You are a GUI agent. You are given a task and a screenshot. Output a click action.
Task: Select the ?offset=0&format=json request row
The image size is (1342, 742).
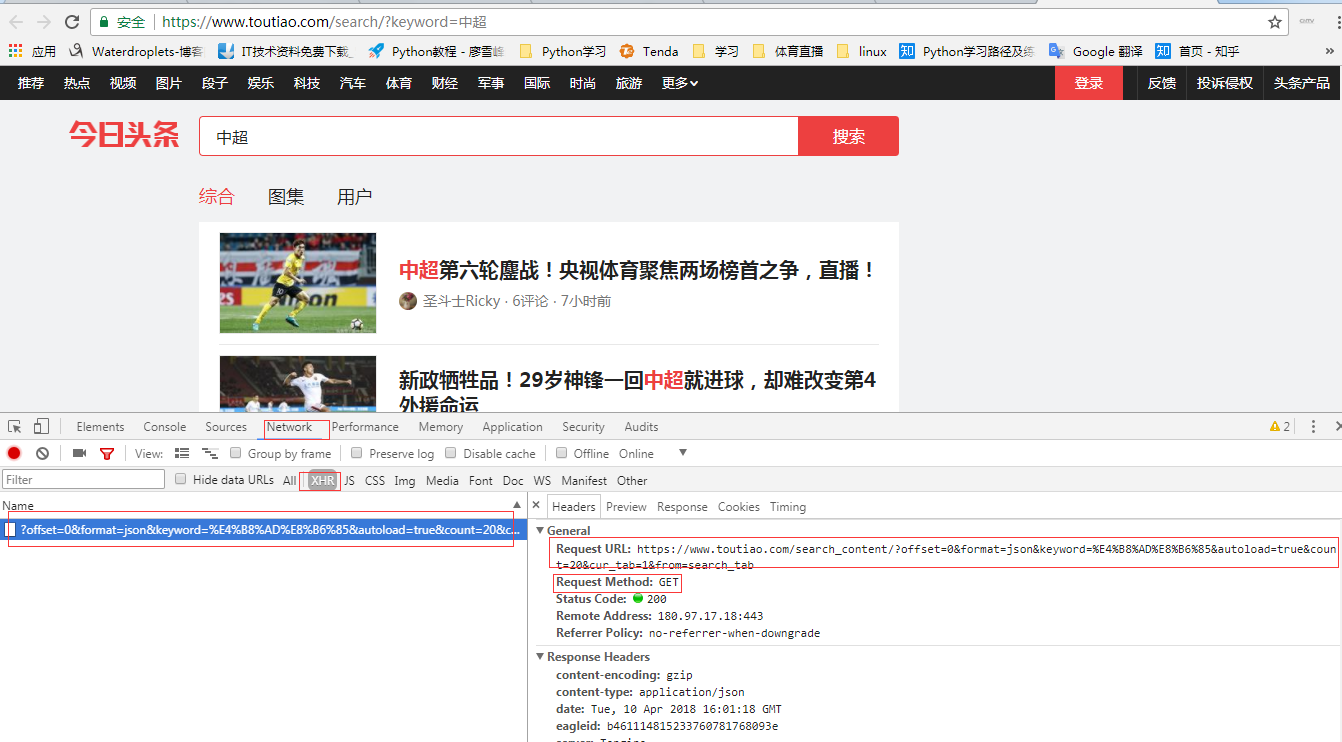point(264,529)
